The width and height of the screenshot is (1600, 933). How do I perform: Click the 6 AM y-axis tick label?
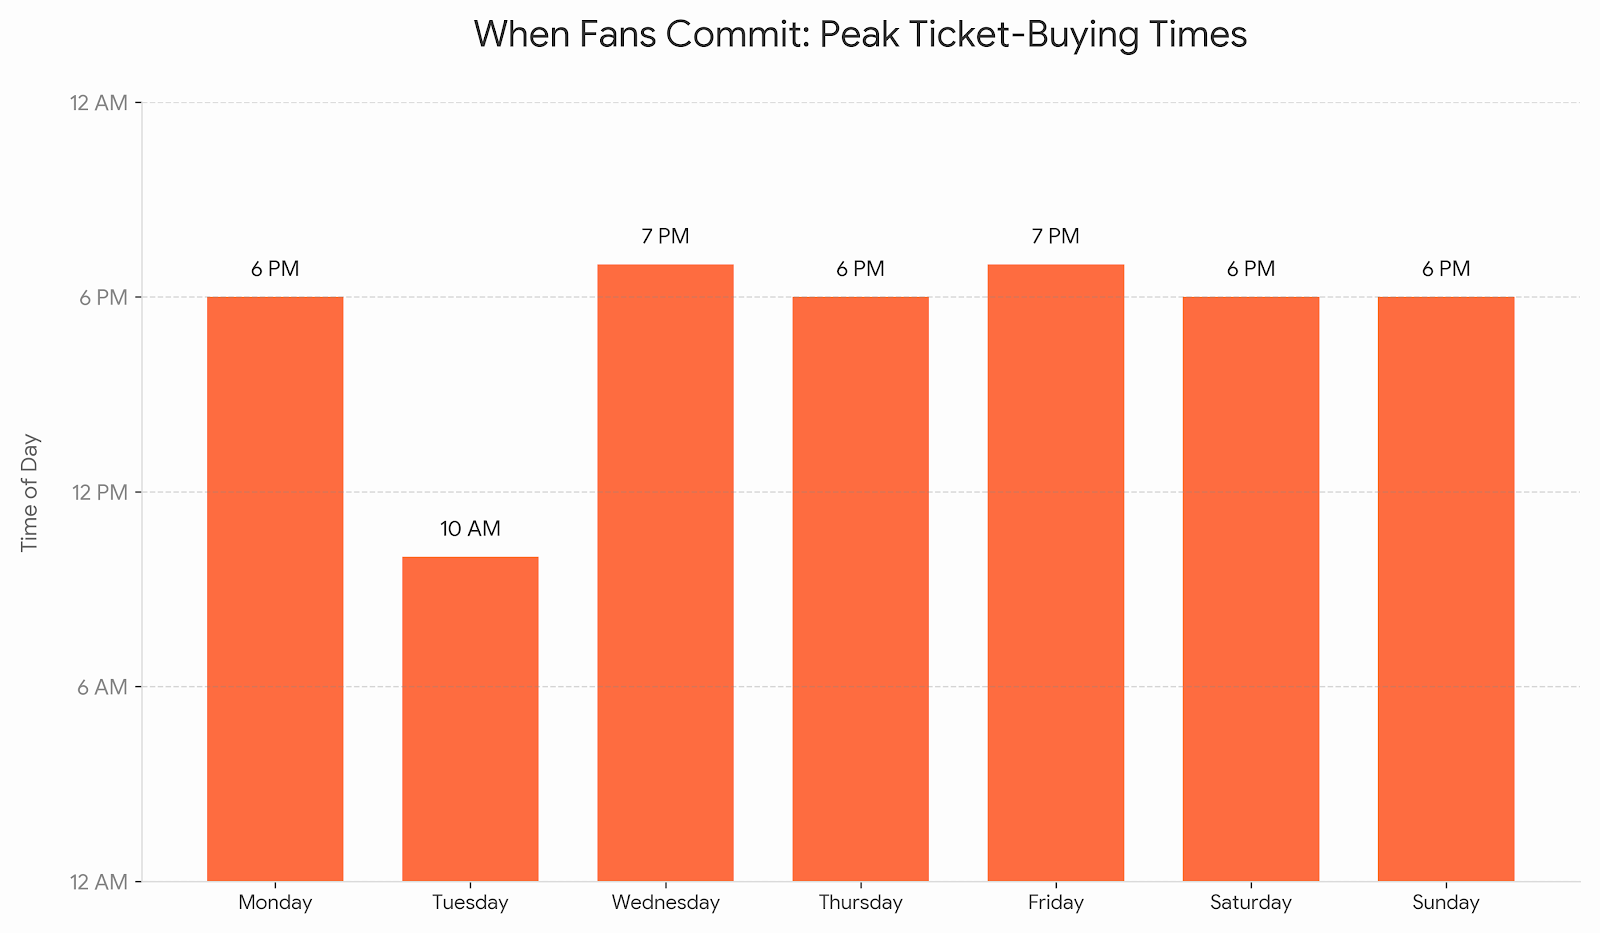tap(103, 687)
